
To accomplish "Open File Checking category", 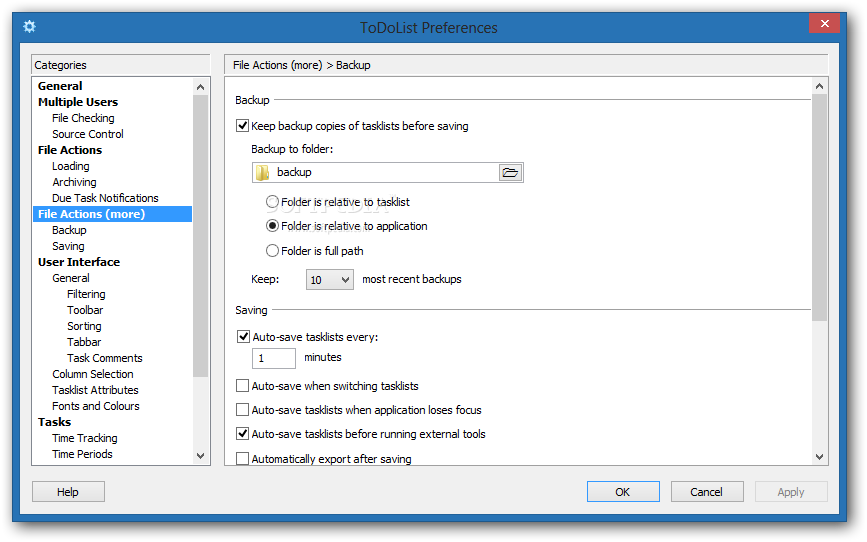I will coord(83,118).
